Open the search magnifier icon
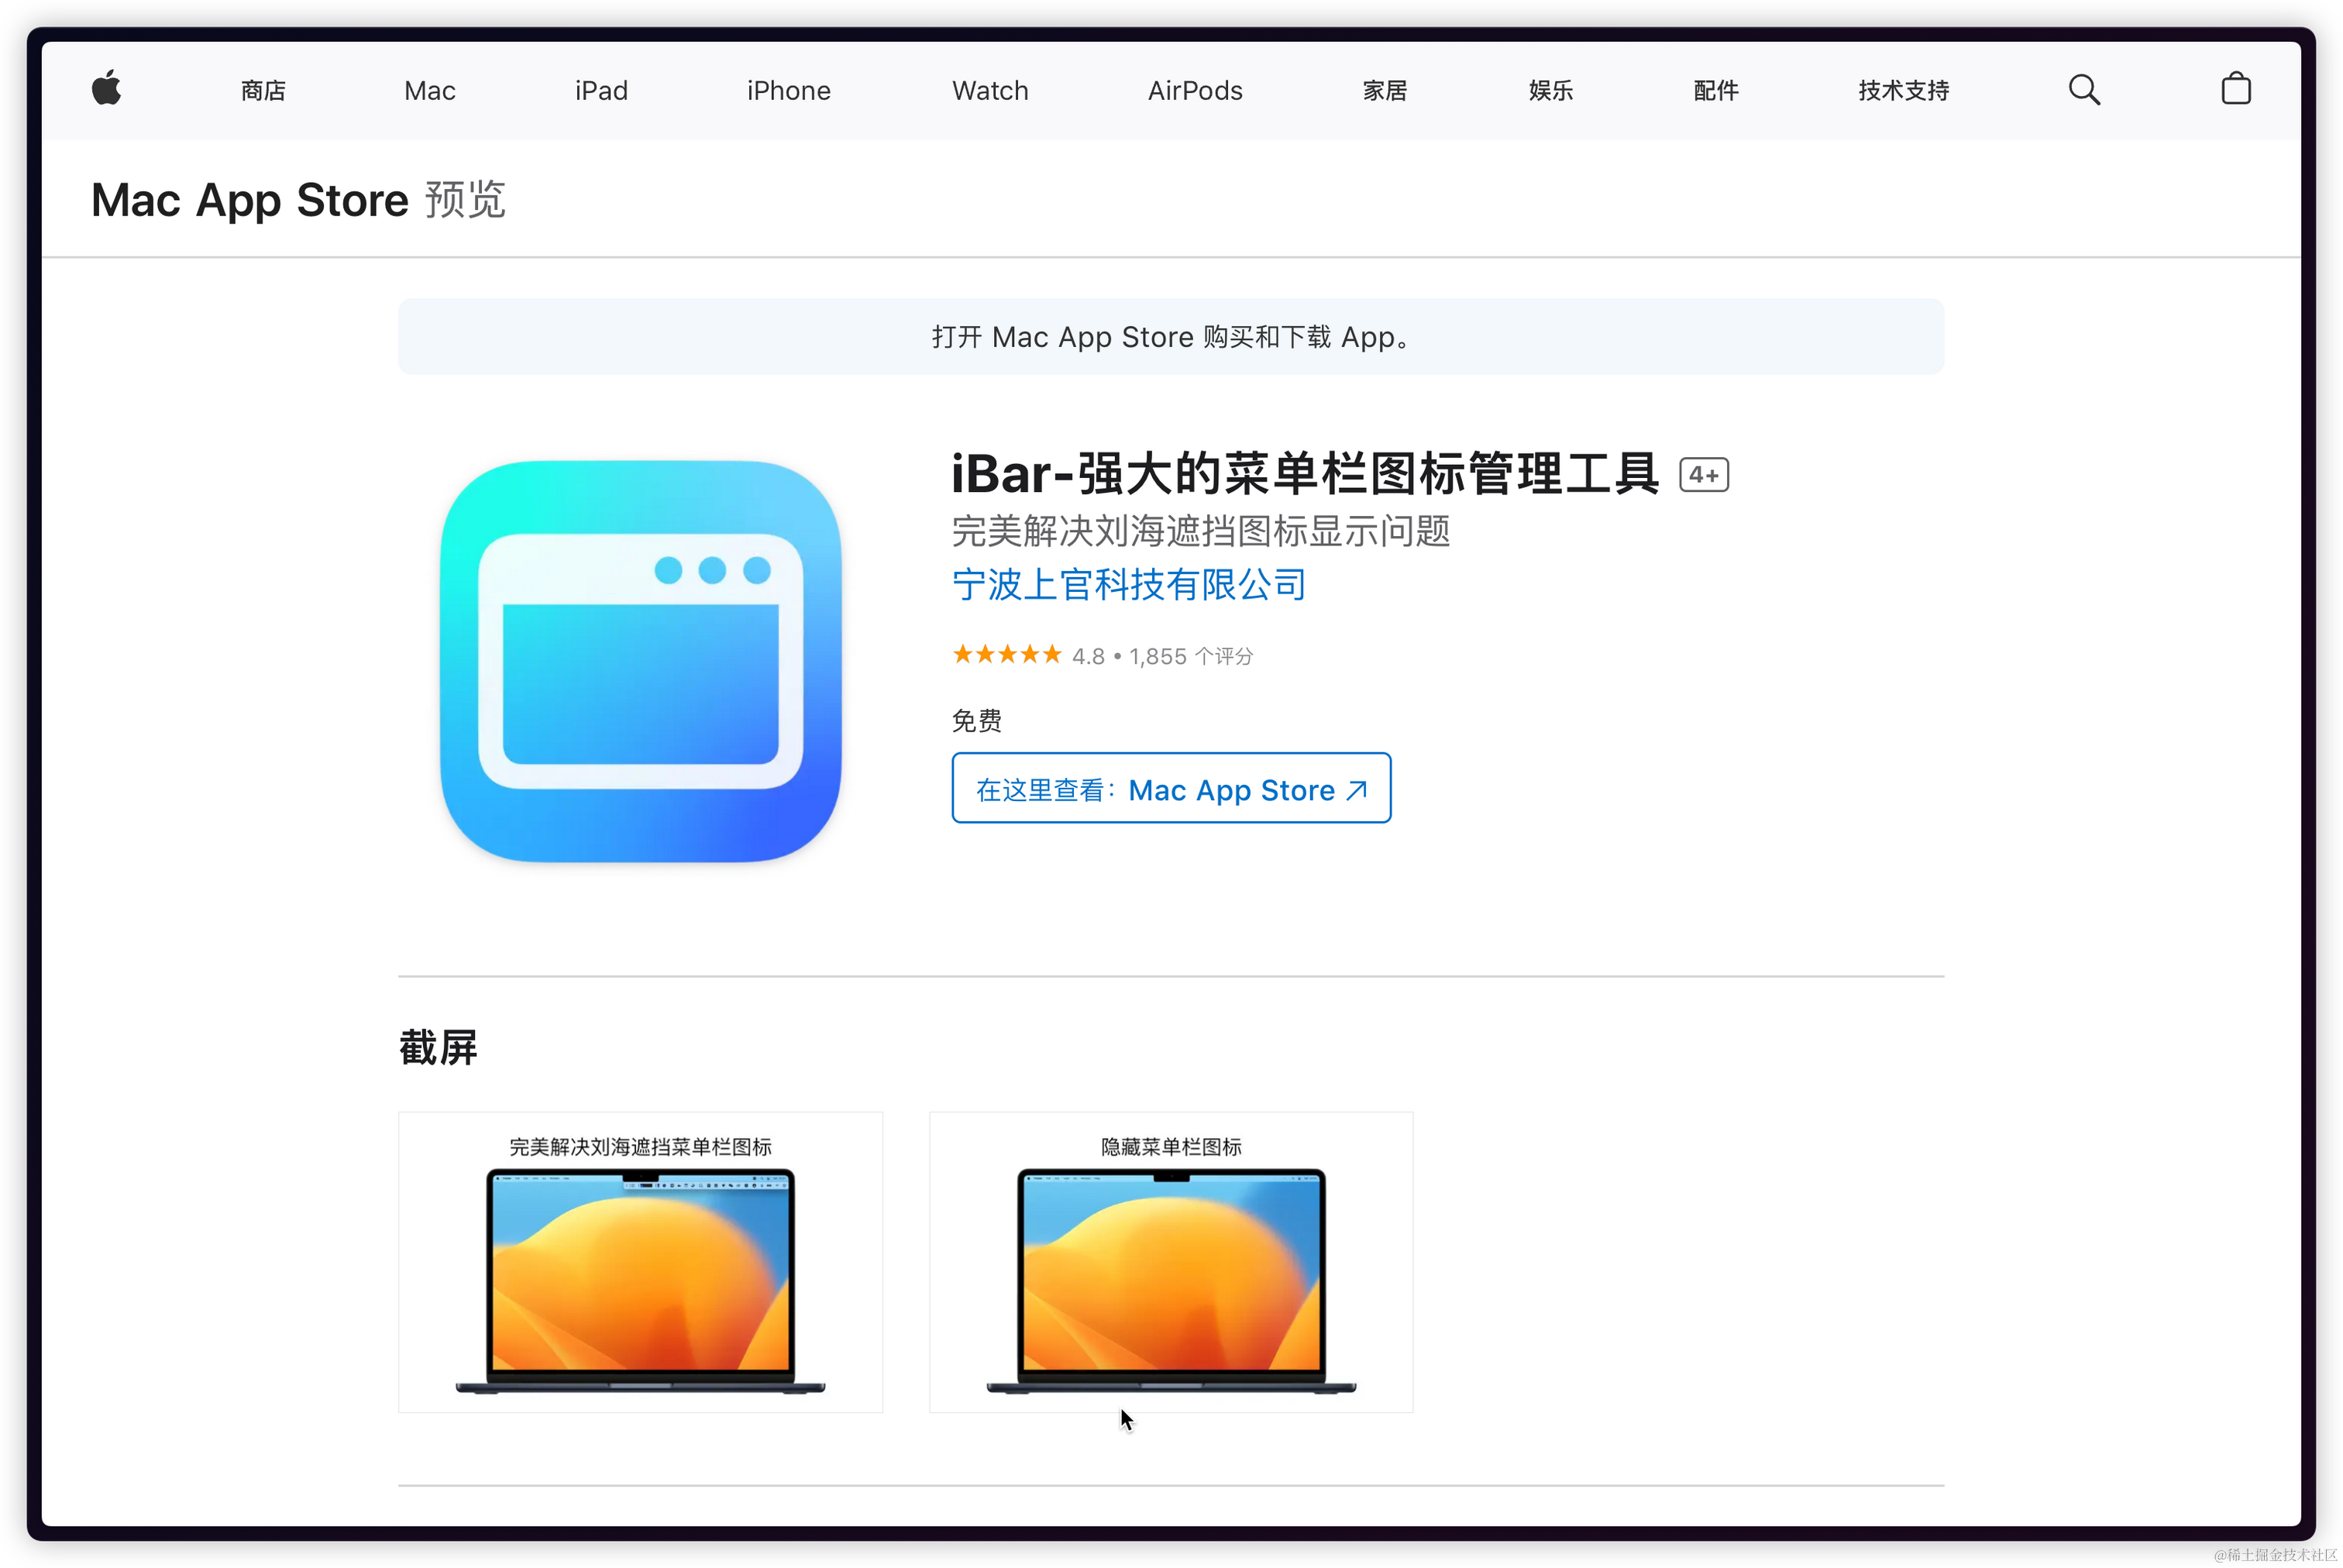This screenshot has width=2343, height=1568. point(2083,90)
